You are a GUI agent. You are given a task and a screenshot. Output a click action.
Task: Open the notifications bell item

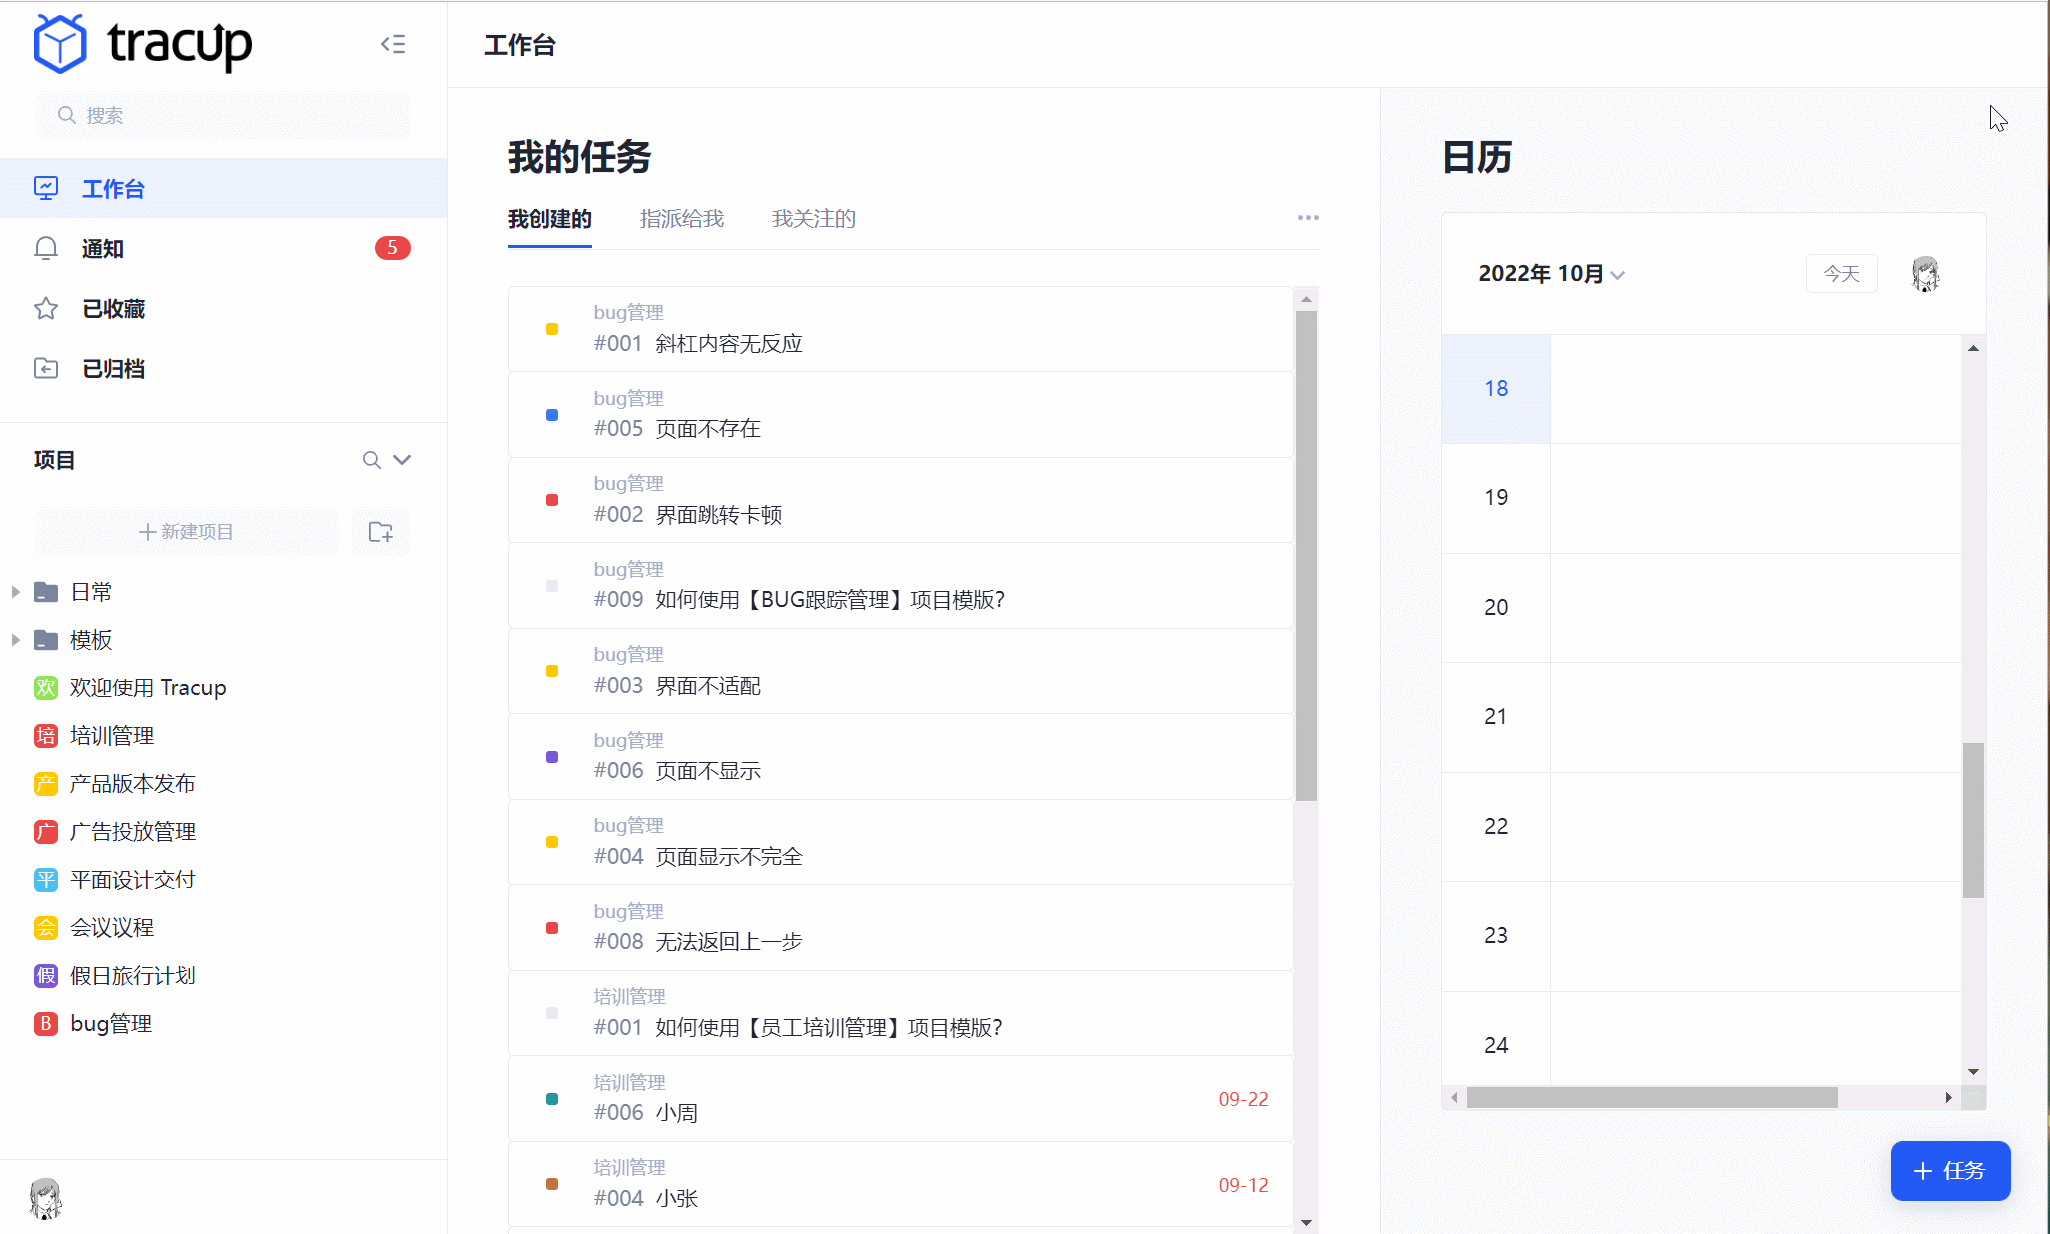[102, 248]
